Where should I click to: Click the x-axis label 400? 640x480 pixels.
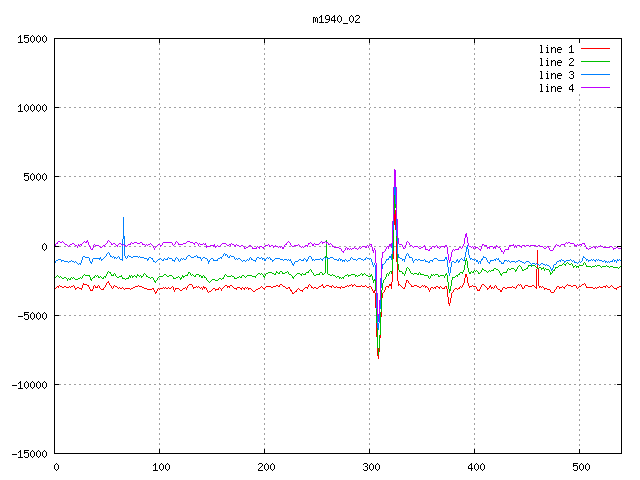pos(476,467)
